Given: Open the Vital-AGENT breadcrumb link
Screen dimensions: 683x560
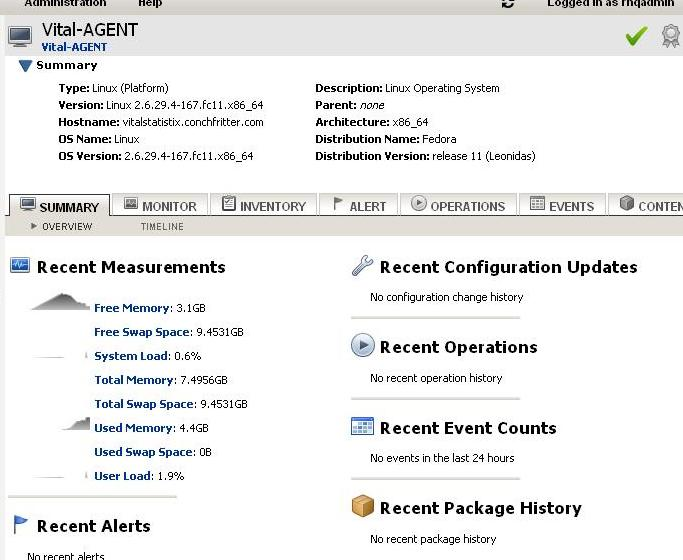Looking at the screenshot, I should tap(74, 47).
